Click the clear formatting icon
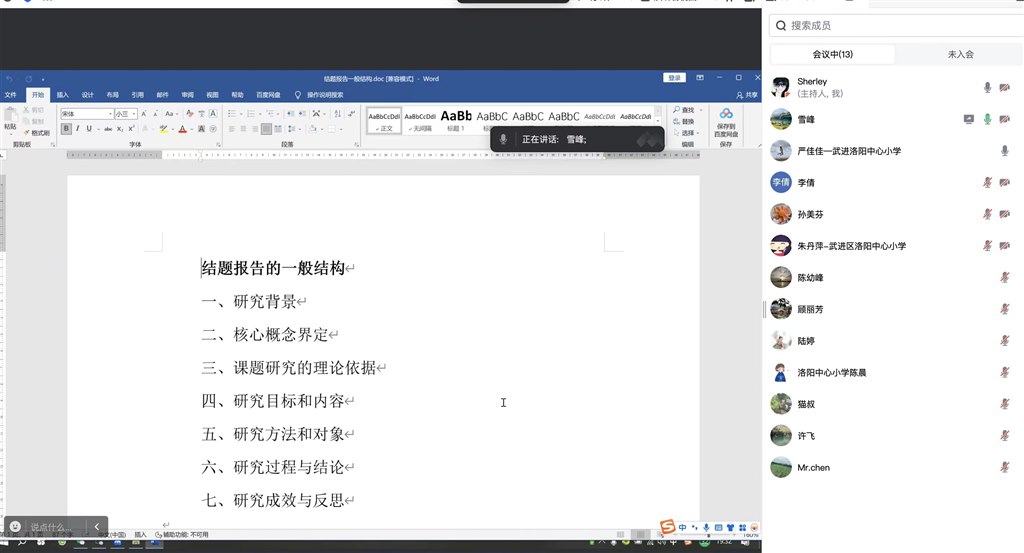 189,114
